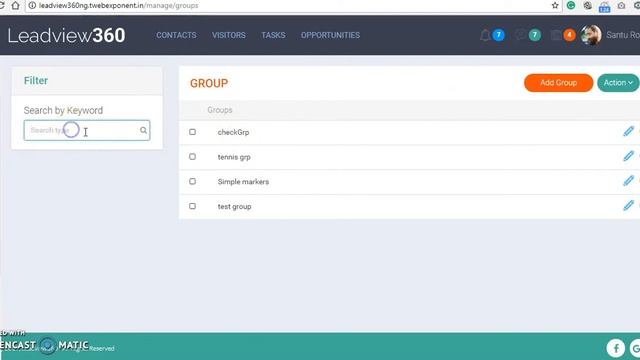Bookmark page with the star icon
Viewport: 640px width, 360px height.
(555, 5)
